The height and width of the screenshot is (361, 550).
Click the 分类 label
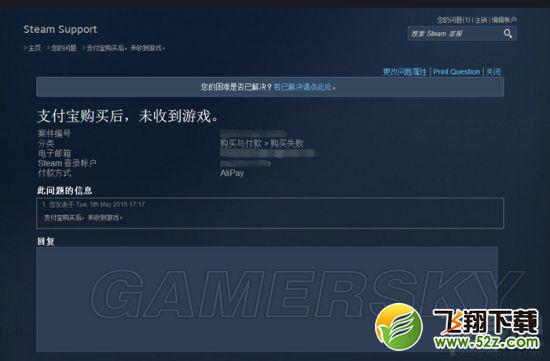[46, 143]
